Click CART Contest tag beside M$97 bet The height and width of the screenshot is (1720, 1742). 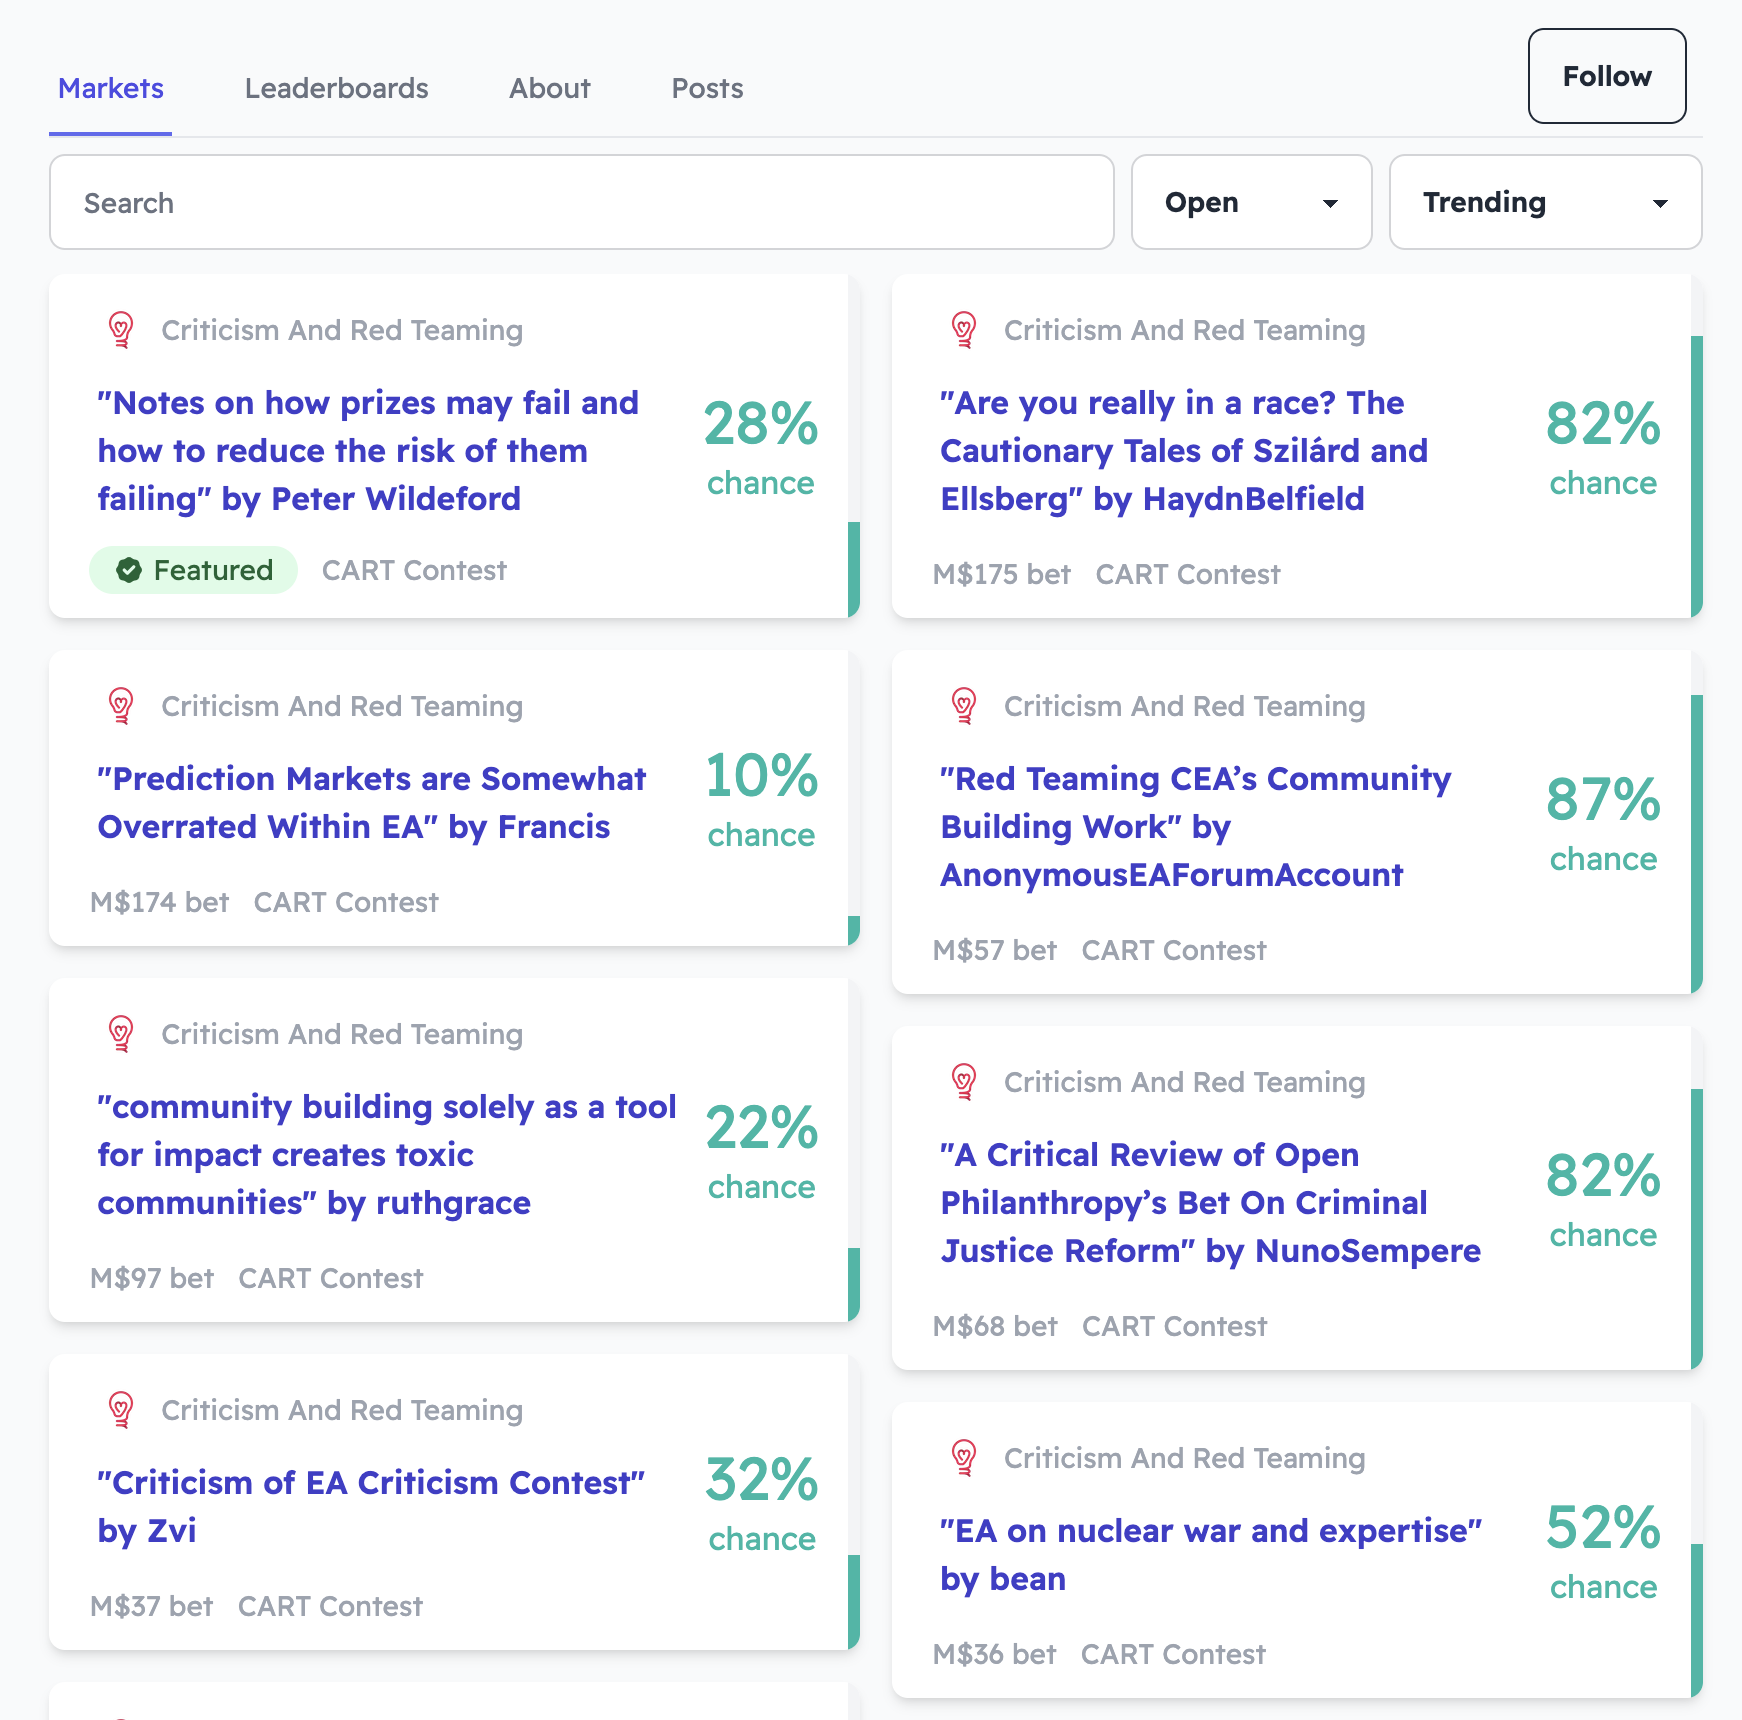tap(331, 1278)
